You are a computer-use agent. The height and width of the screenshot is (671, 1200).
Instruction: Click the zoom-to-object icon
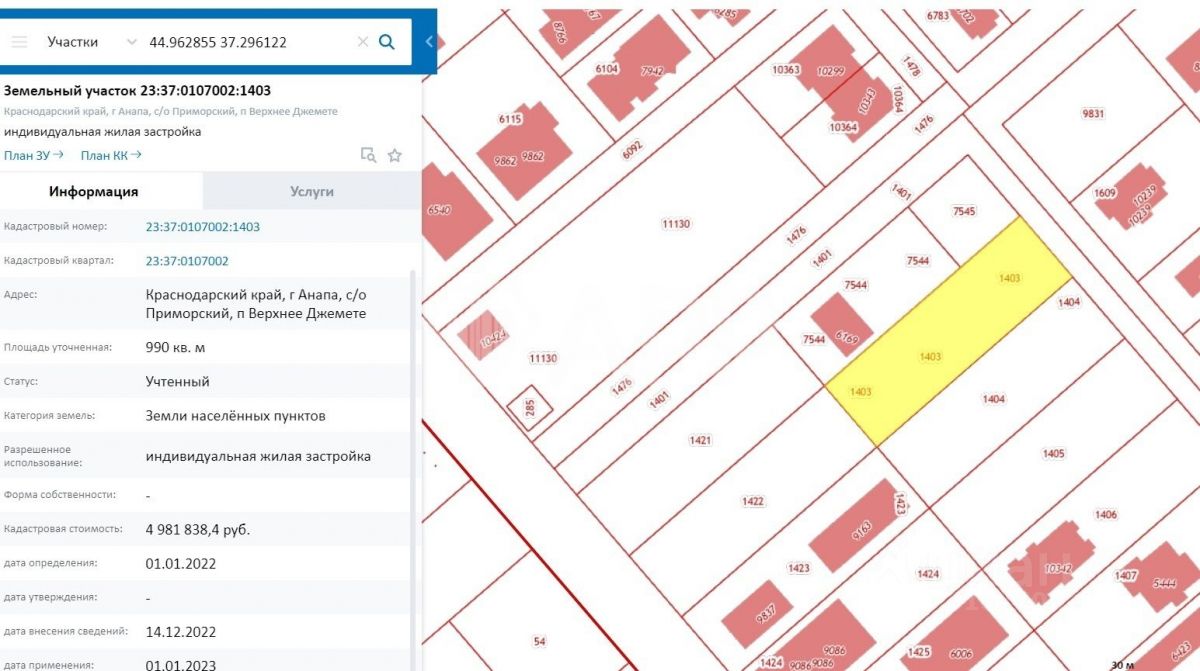pos(368,155)
